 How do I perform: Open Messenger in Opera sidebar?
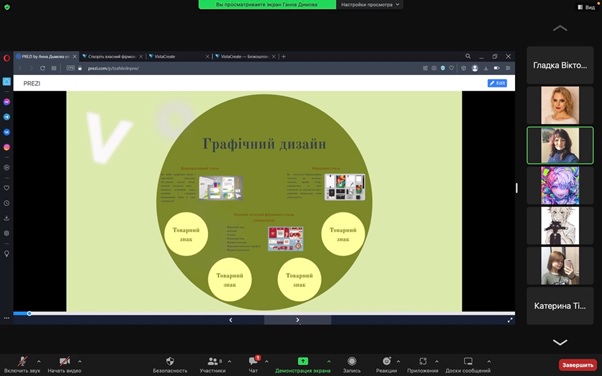[7, 102]
